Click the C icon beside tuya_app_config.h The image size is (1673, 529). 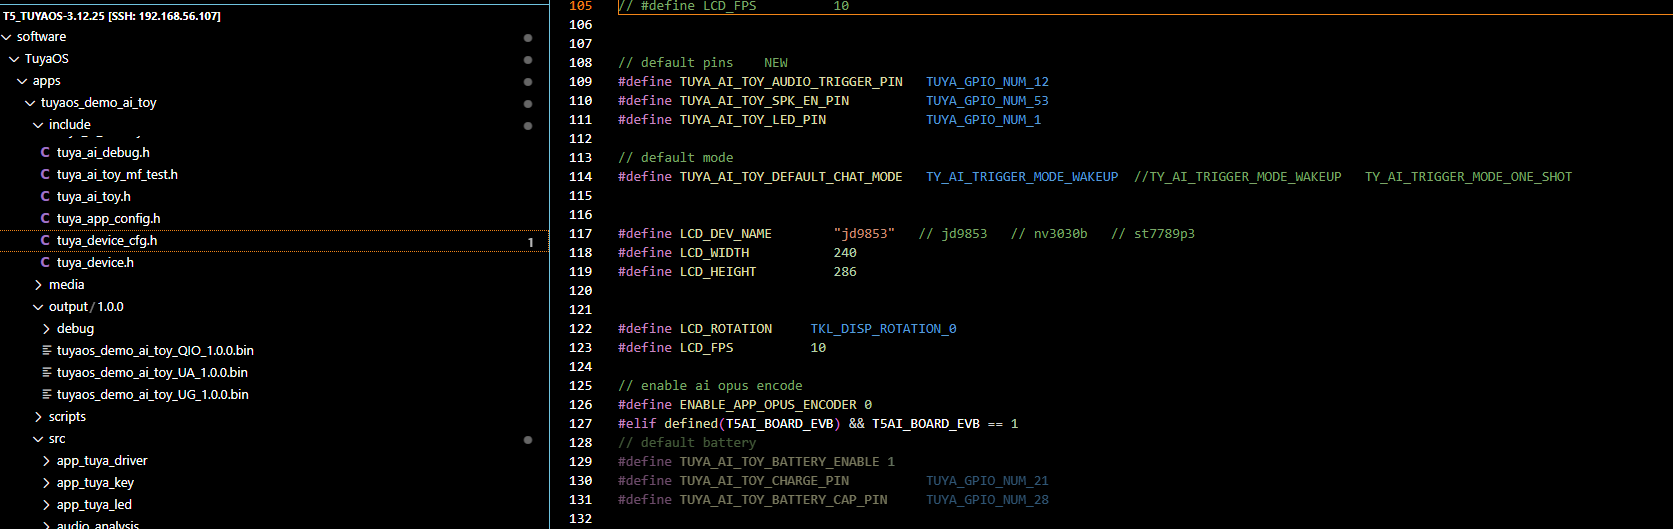click(45, 219)
